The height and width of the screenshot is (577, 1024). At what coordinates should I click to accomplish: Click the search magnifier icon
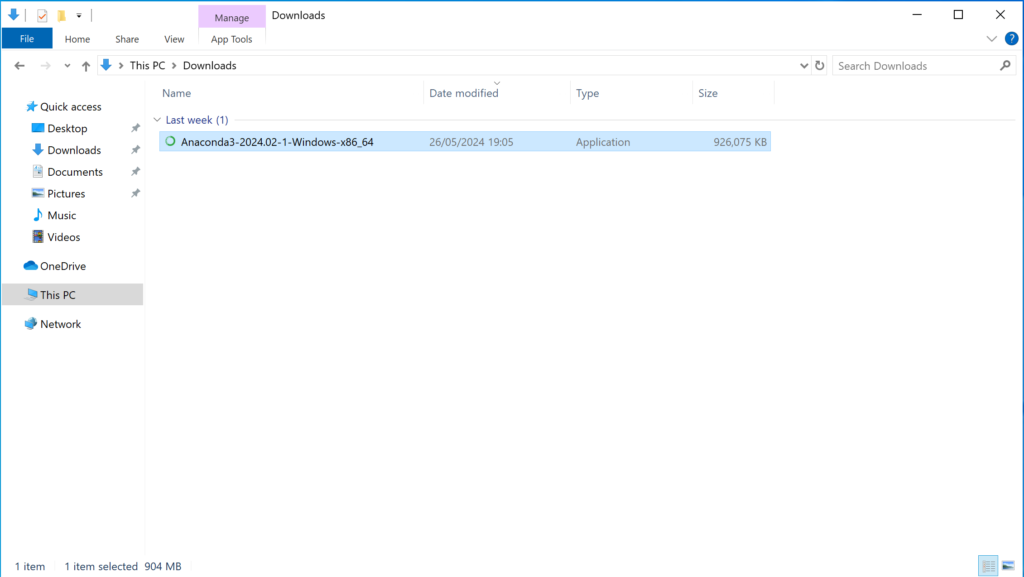1005,66
